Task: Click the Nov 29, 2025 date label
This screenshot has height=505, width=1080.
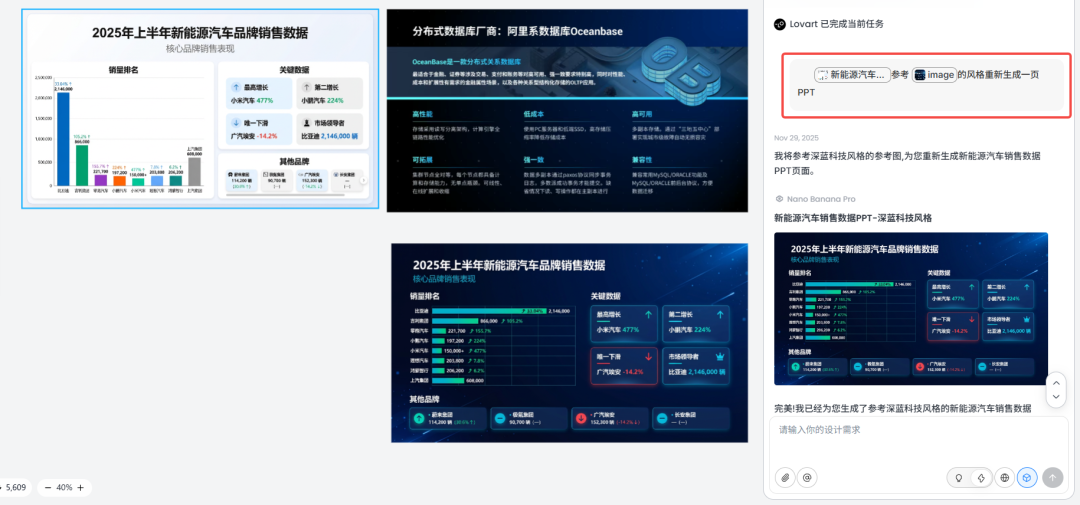Action: click(x=796, y=138)
